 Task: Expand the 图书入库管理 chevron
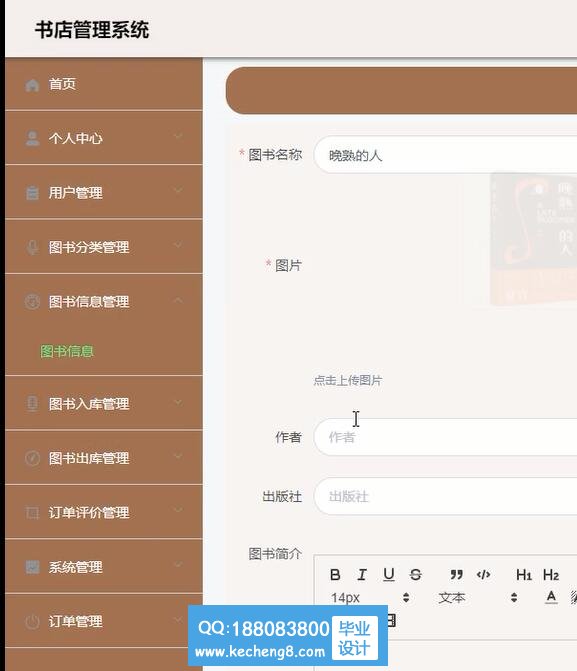tap(178, 402)
